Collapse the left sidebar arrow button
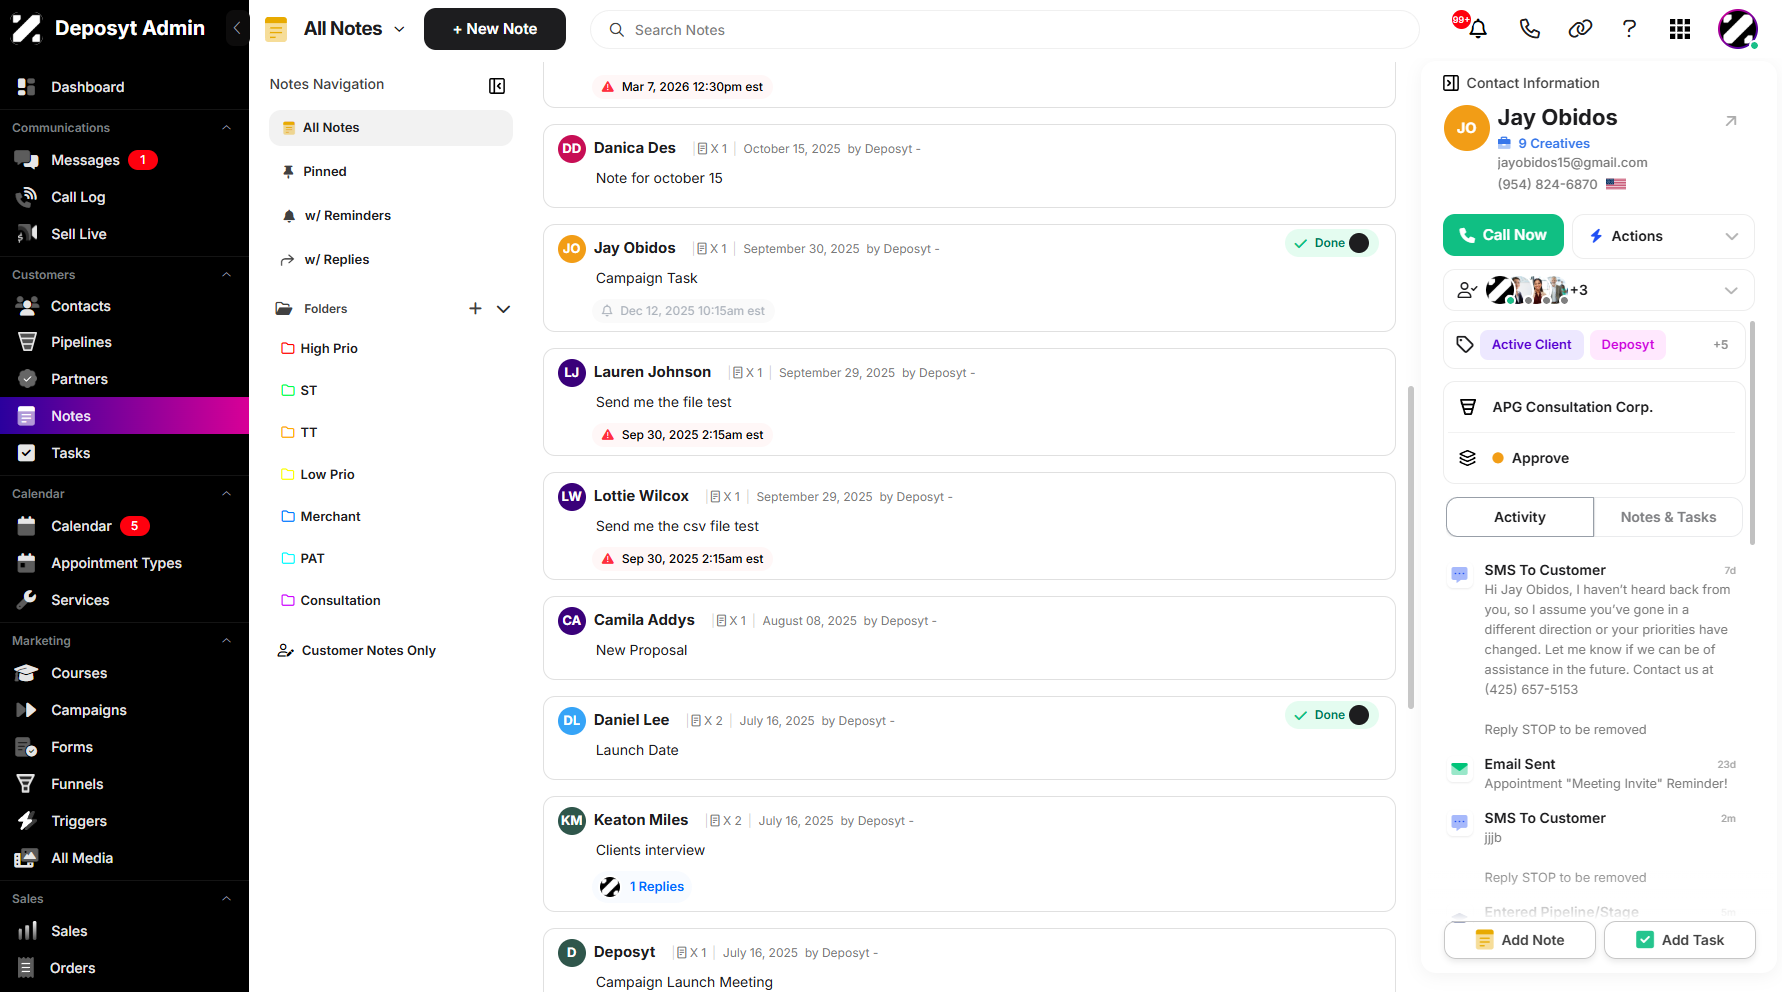Screen dimensions: 1782x992 pos(236,28)
